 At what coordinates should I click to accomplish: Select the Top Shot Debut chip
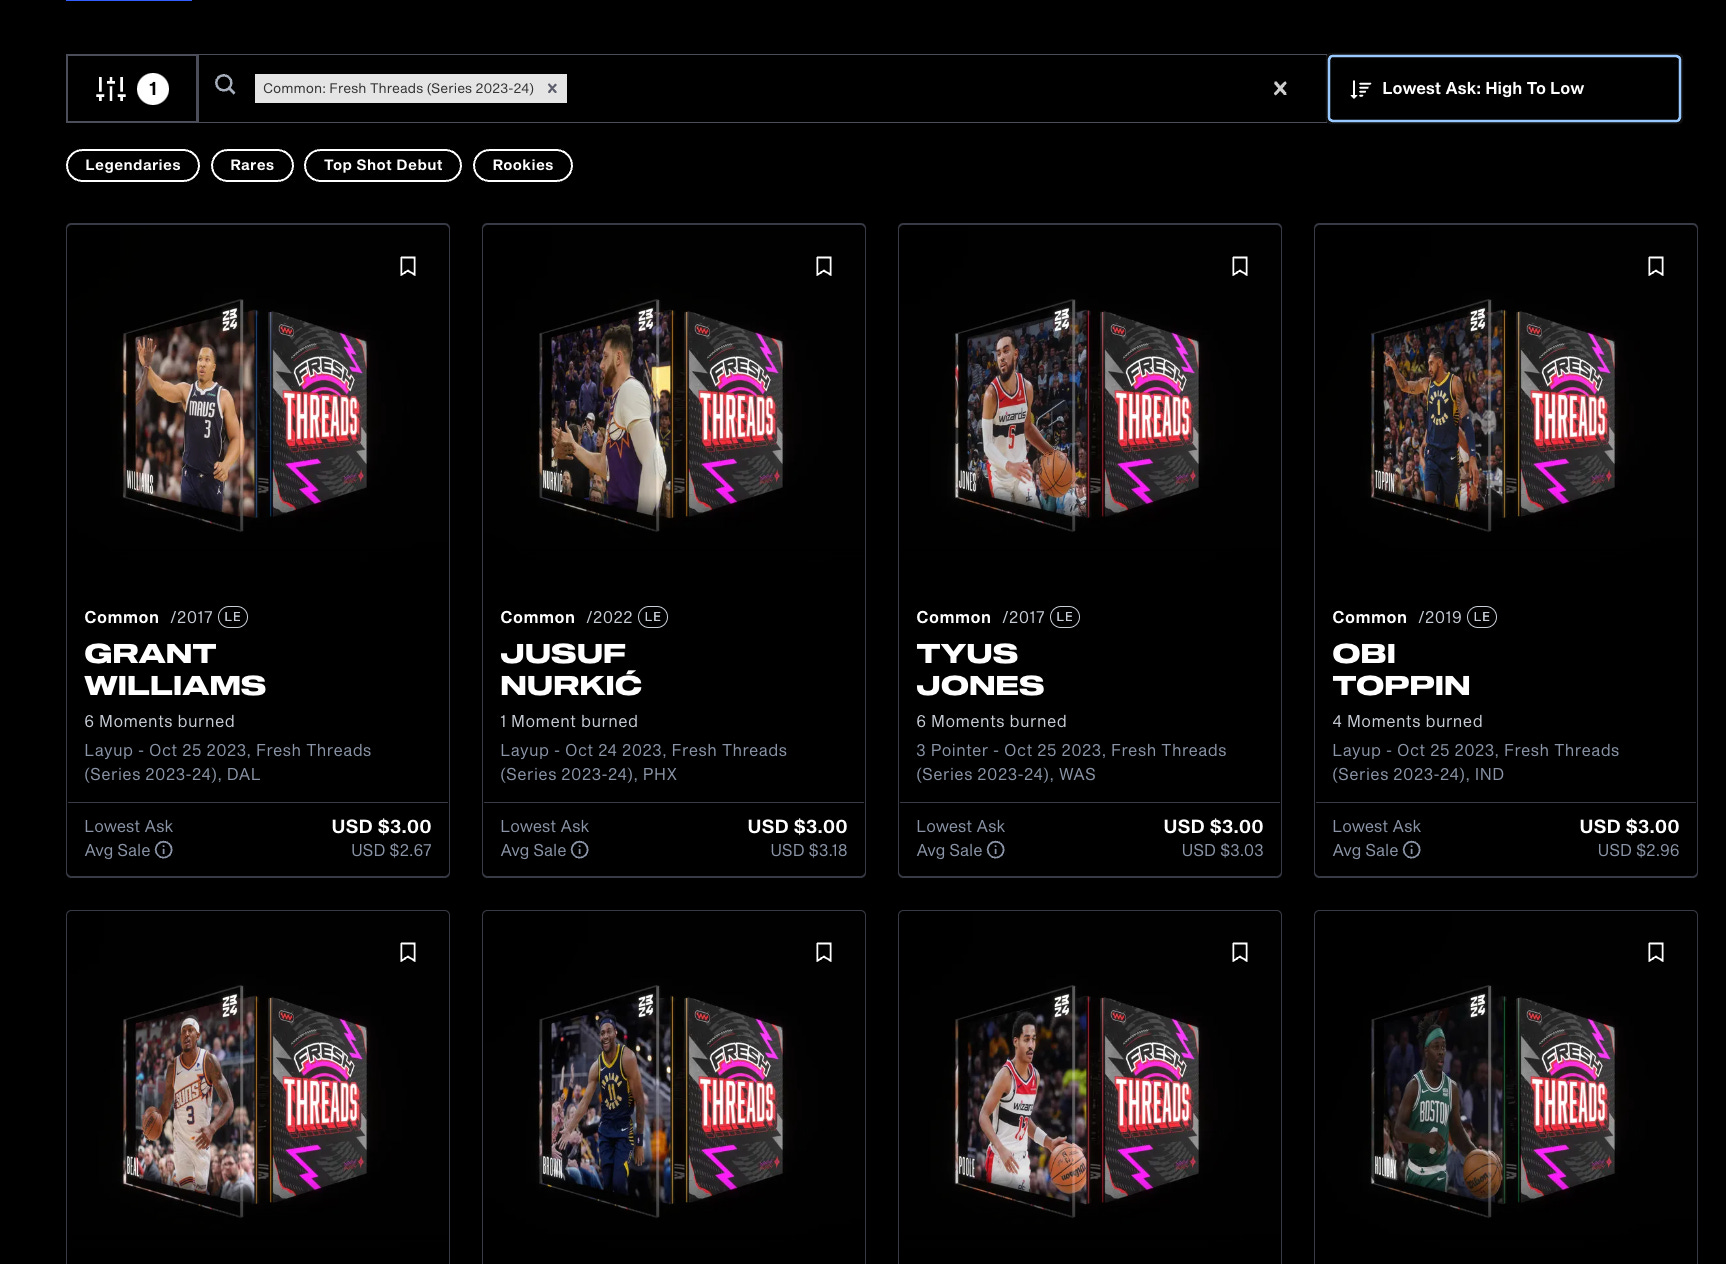click(383, 165)
